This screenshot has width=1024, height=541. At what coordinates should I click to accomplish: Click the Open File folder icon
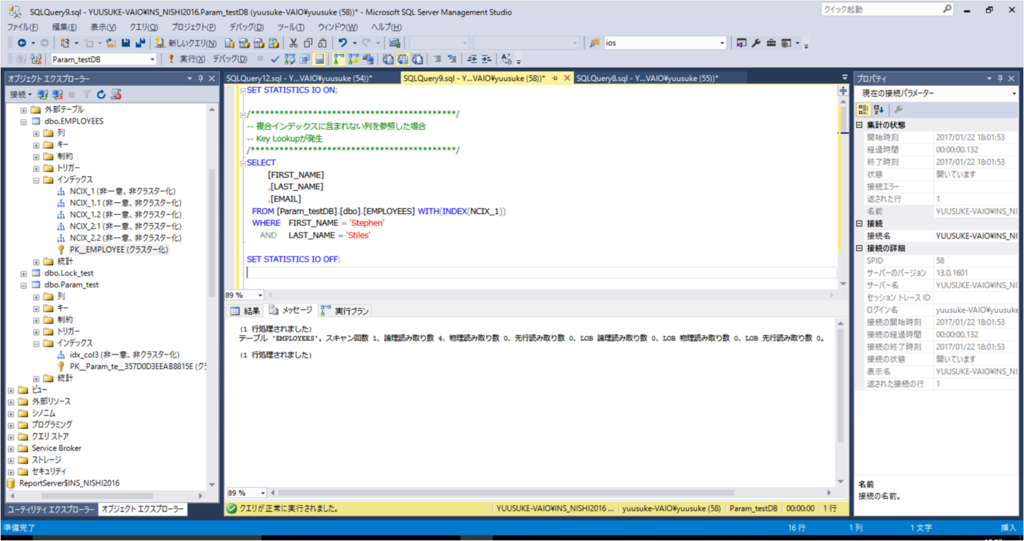(x=111, y=42)
